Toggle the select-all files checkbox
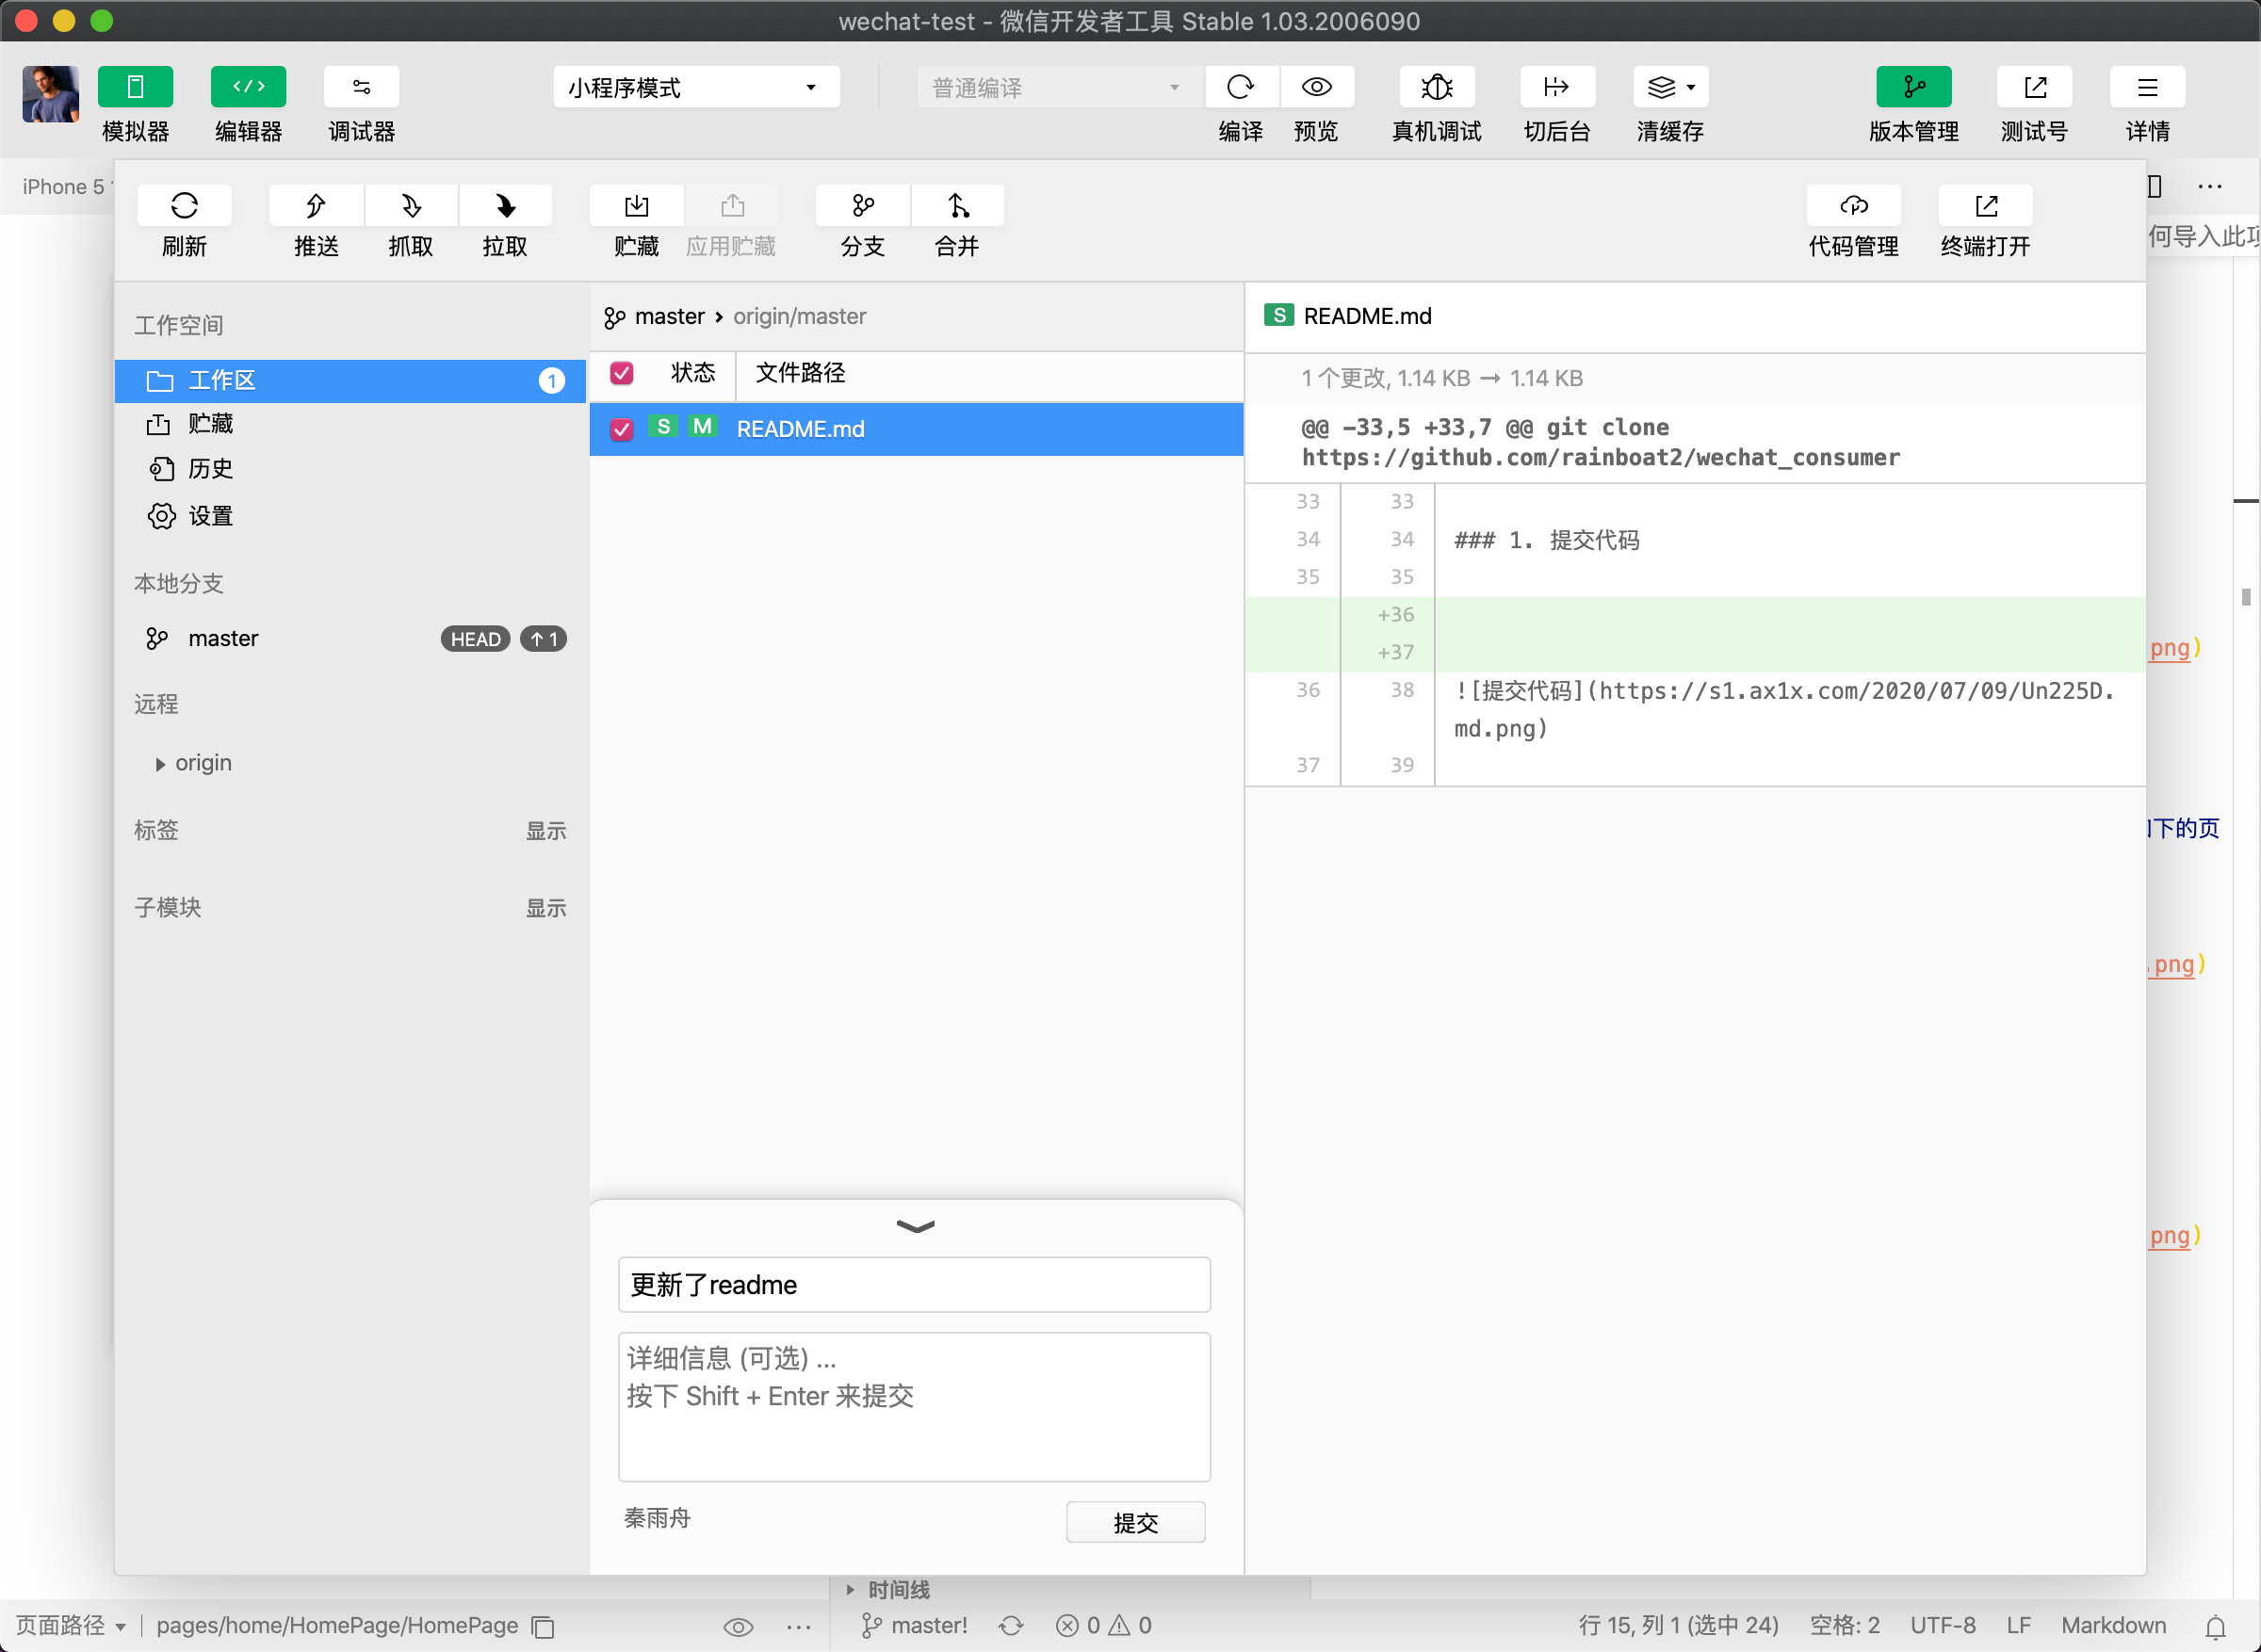2261x1652 pixels. (622, 374)
